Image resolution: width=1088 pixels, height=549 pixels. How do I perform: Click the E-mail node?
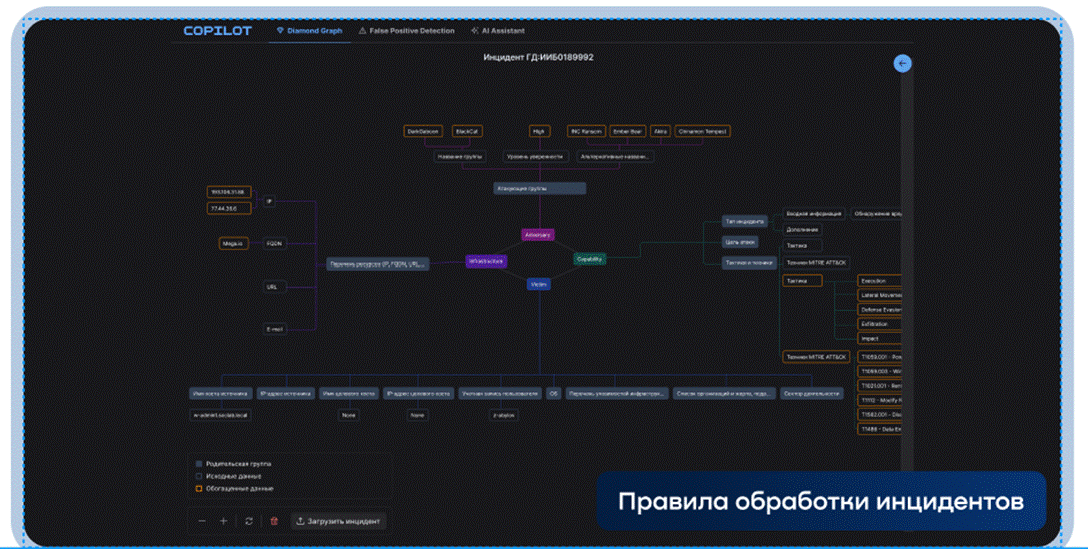point(275,329)
